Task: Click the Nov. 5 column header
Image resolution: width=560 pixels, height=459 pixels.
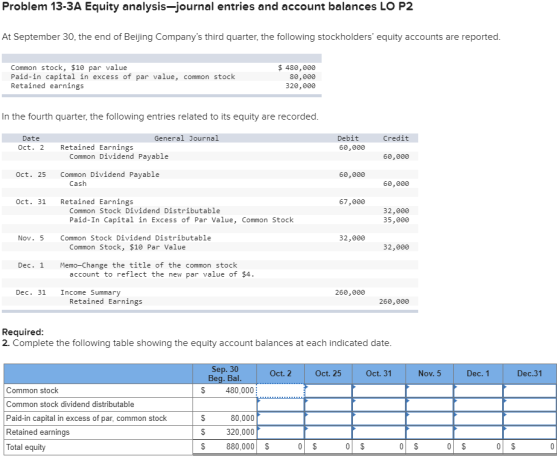Action: click(430, 374)
